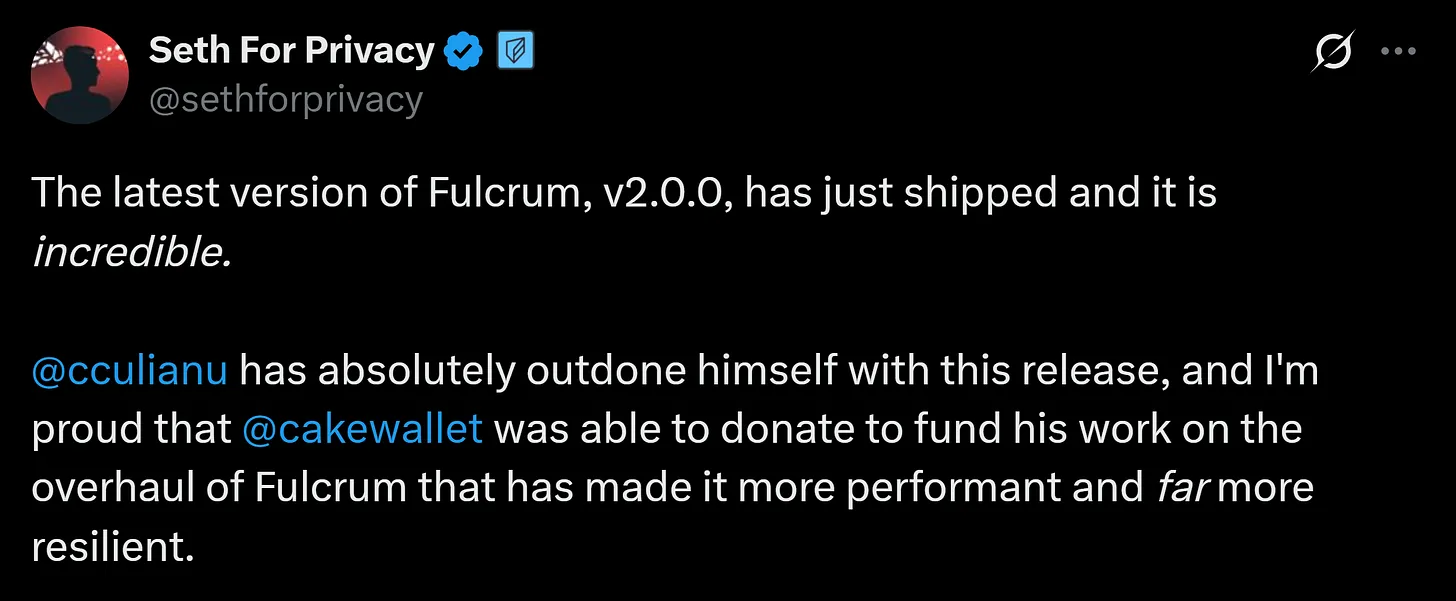
Task: Open the @cakewallet mention link
Action: coord(362,429)
